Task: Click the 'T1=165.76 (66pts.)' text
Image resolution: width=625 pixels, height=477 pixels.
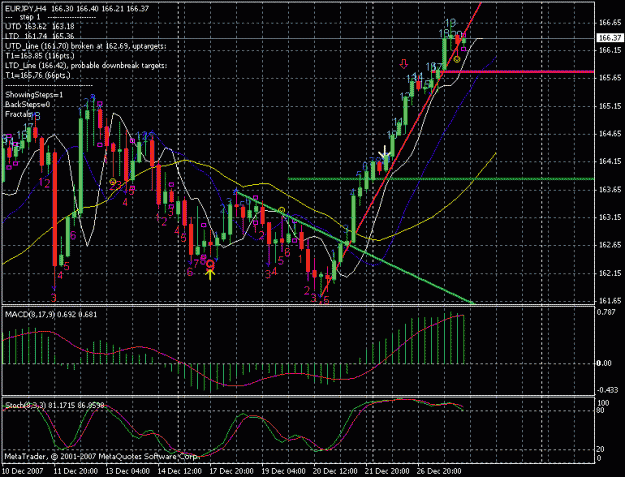Action: (x=38, y=75)
